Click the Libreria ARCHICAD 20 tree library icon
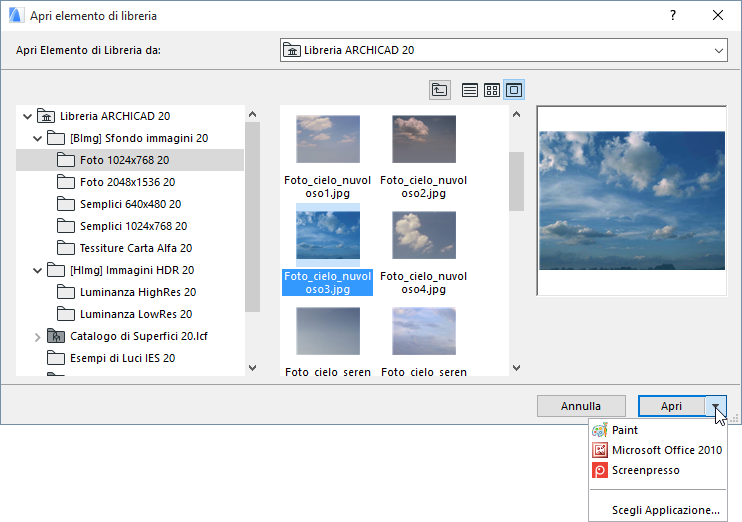742x522 pixels. pos(46,116)
